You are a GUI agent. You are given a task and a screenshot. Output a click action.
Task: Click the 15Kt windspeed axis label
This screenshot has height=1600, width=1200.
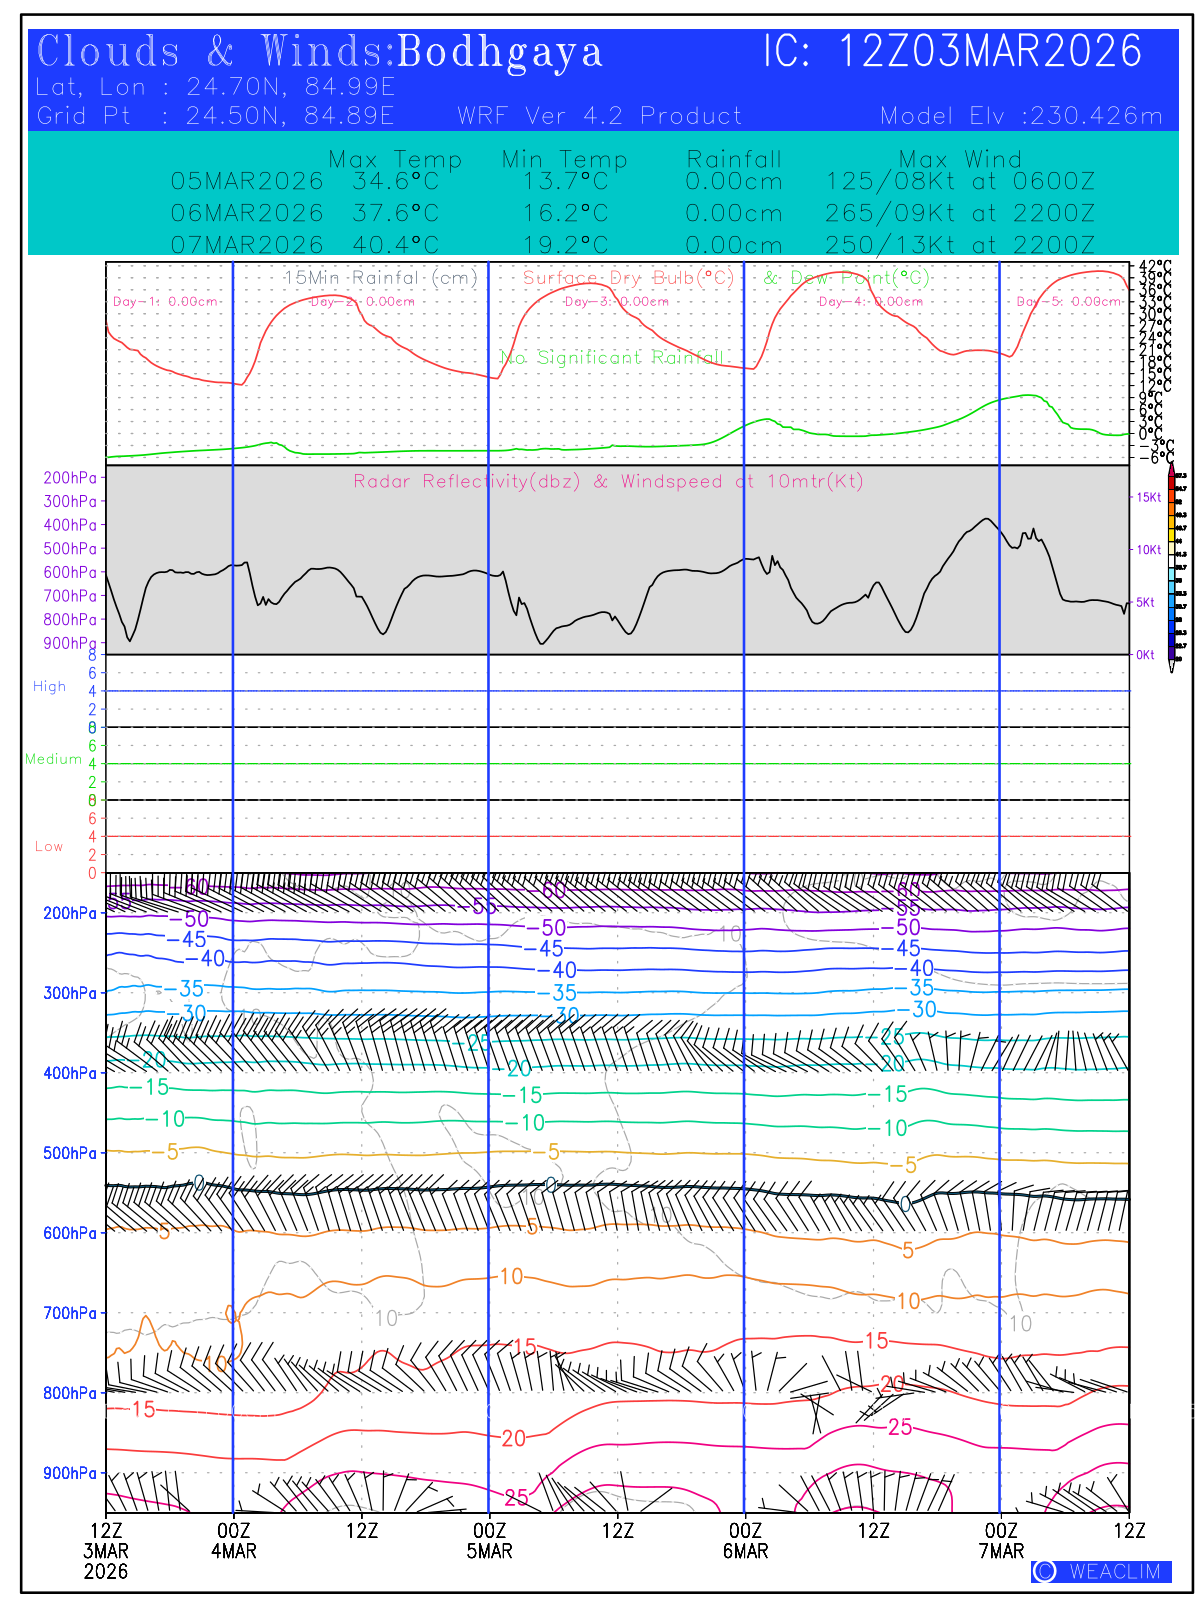tap(1146, 497)
